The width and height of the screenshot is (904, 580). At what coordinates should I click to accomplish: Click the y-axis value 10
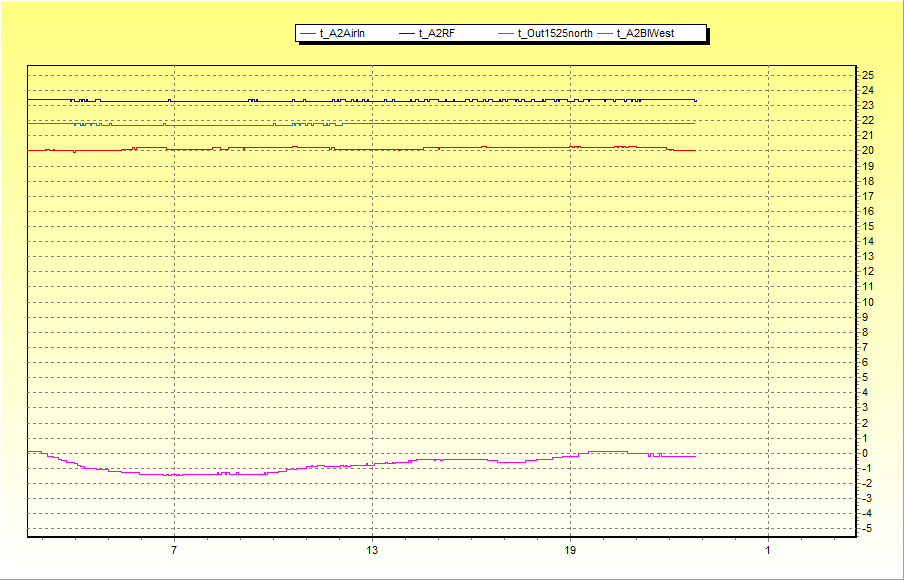tap(868, 302)
